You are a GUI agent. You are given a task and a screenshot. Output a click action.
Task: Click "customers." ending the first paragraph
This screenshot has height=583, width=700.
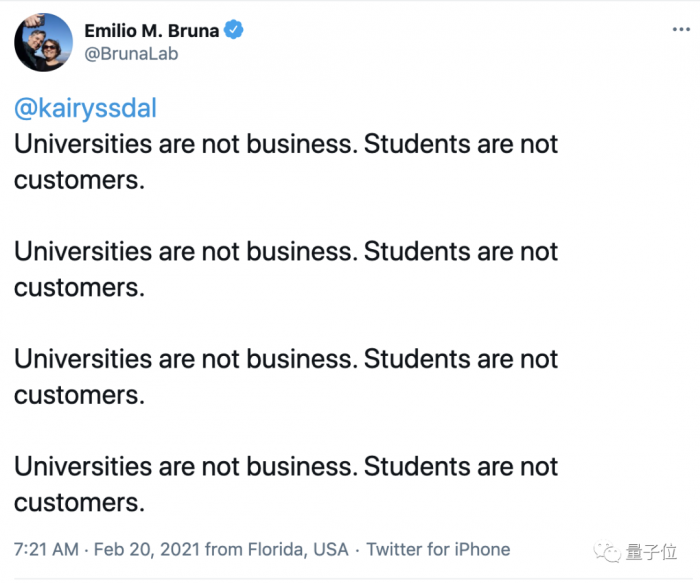point(79,180)
